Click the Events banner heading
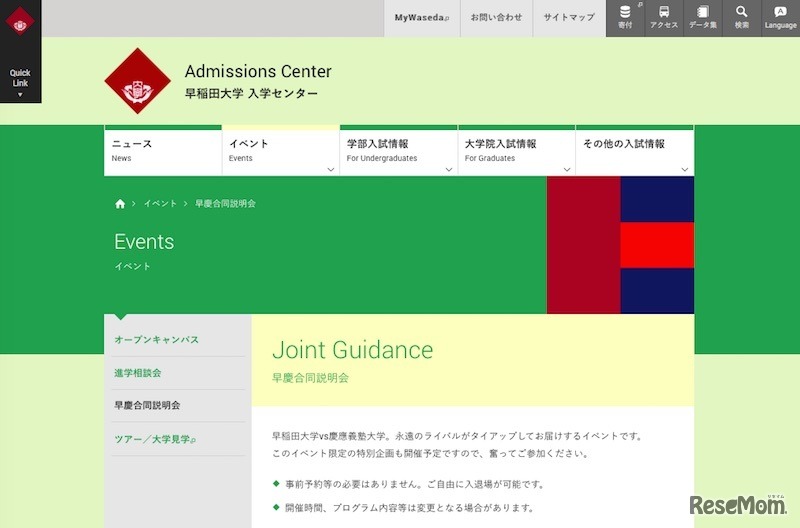Screen dimensions: 800x528 pos(144,241)
